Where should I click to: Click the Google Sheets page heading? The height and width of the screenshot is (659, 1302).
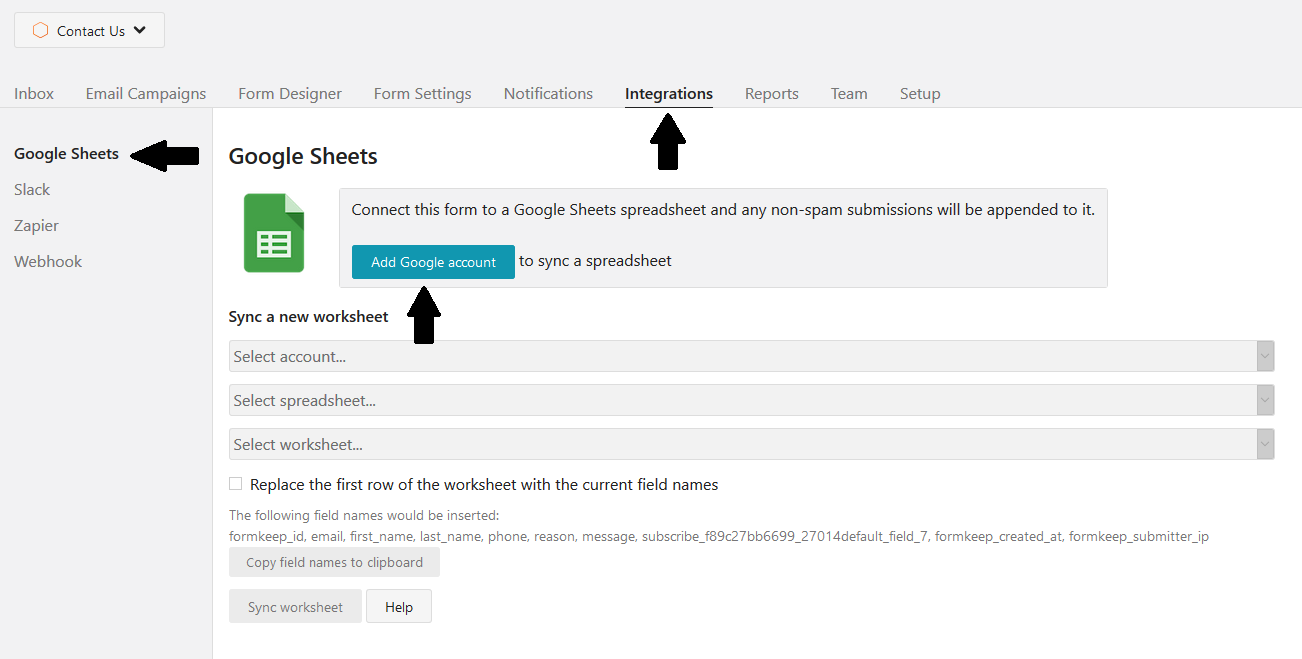pyautogui.click(x=303, y=156)
